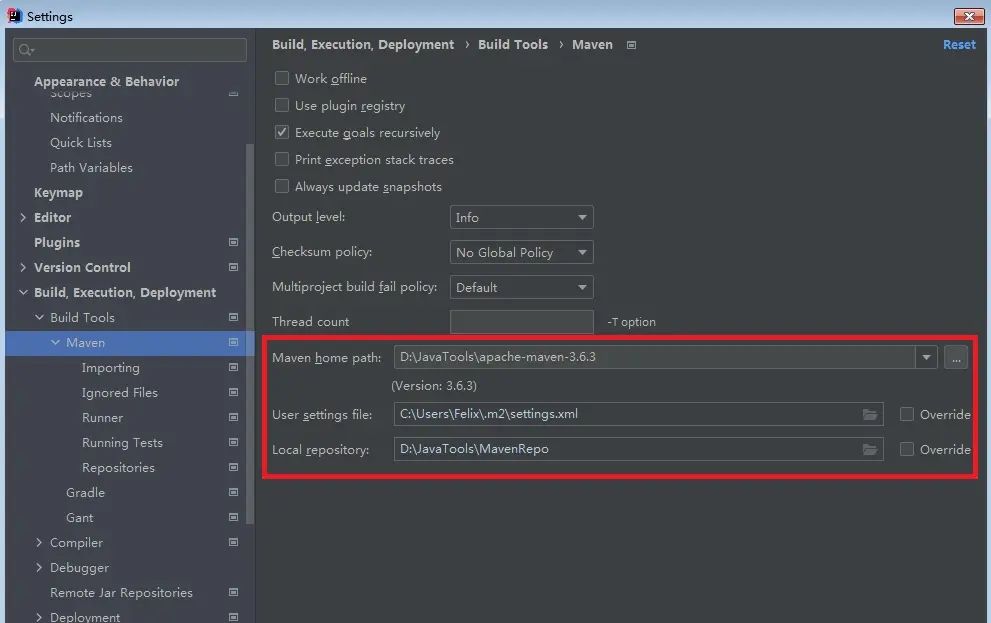
Task: Click the Reset link
Action: [959, 44]
